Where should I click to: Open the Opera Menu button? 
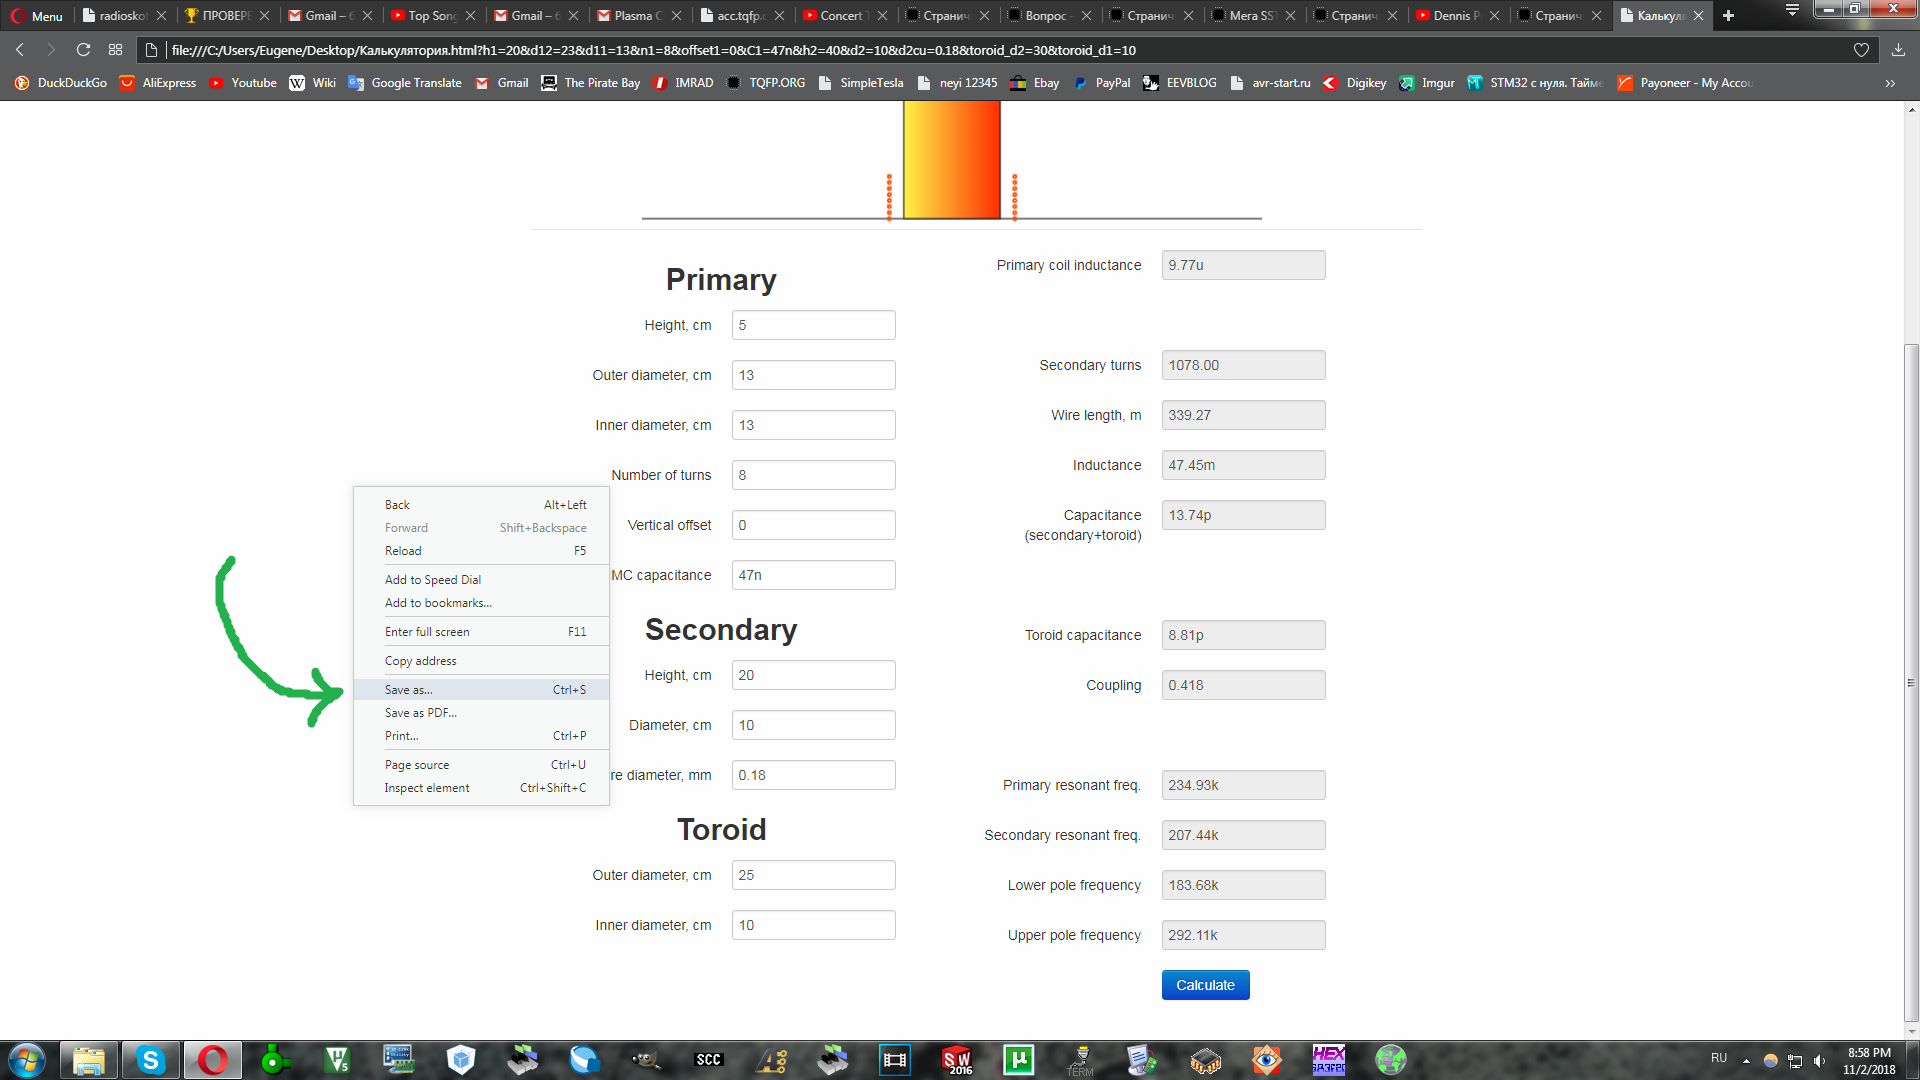[x=36, y=15]
